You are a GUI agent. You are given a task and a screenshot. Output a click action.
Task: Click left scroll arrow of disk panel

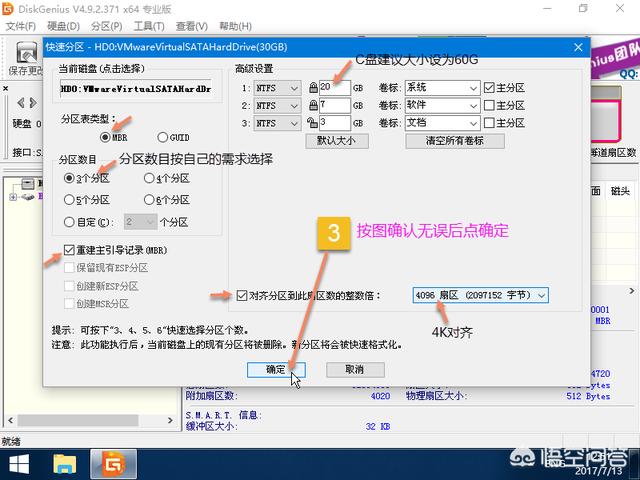pyautogui.click(x=10, y=420)
